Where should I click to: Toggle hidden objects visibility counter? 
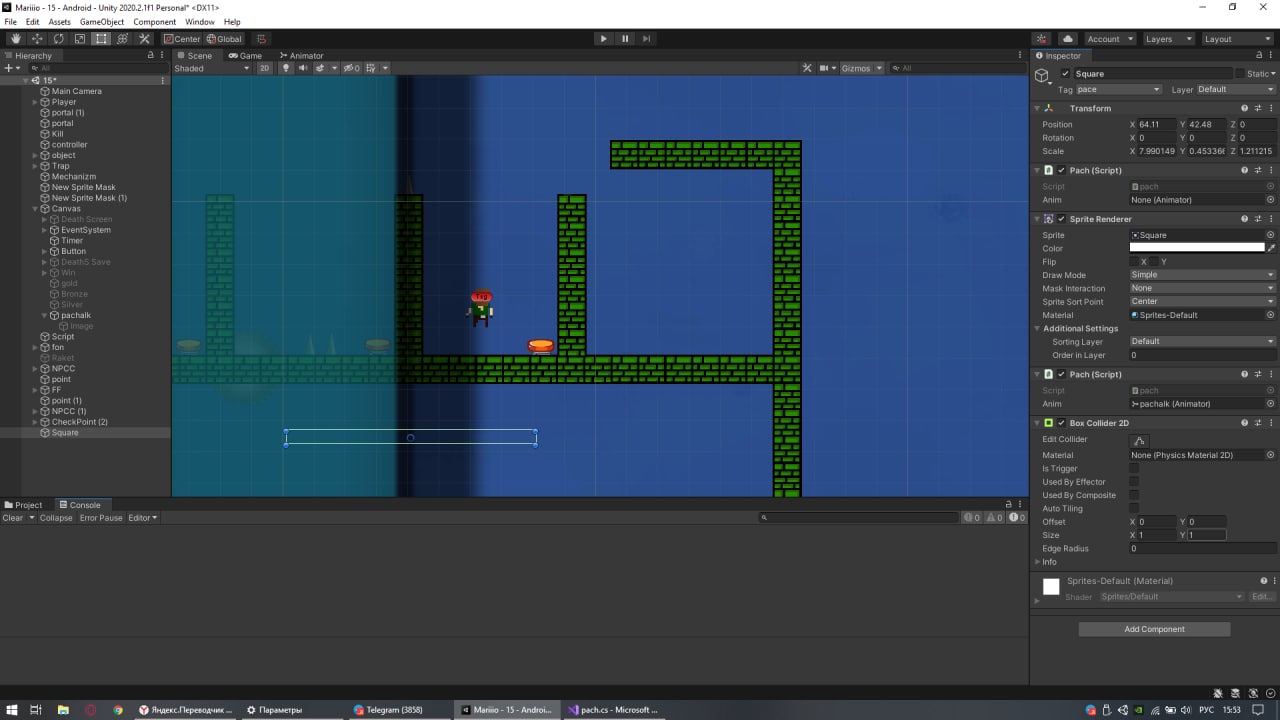click(352, 68)
